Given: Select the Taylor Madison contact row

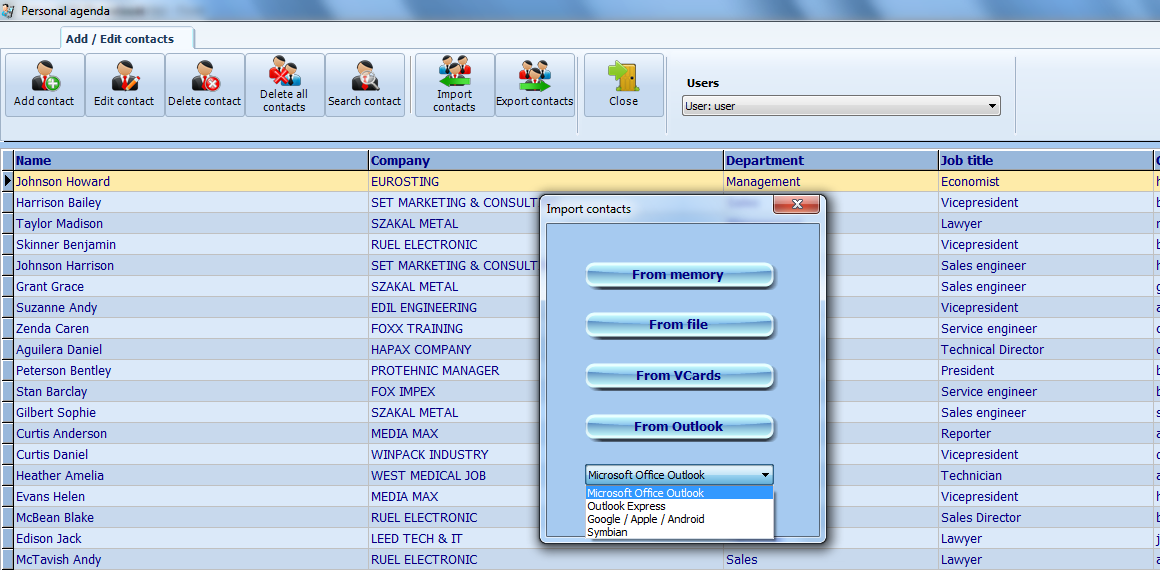Looking at the screenshot, I should (59, 224).
